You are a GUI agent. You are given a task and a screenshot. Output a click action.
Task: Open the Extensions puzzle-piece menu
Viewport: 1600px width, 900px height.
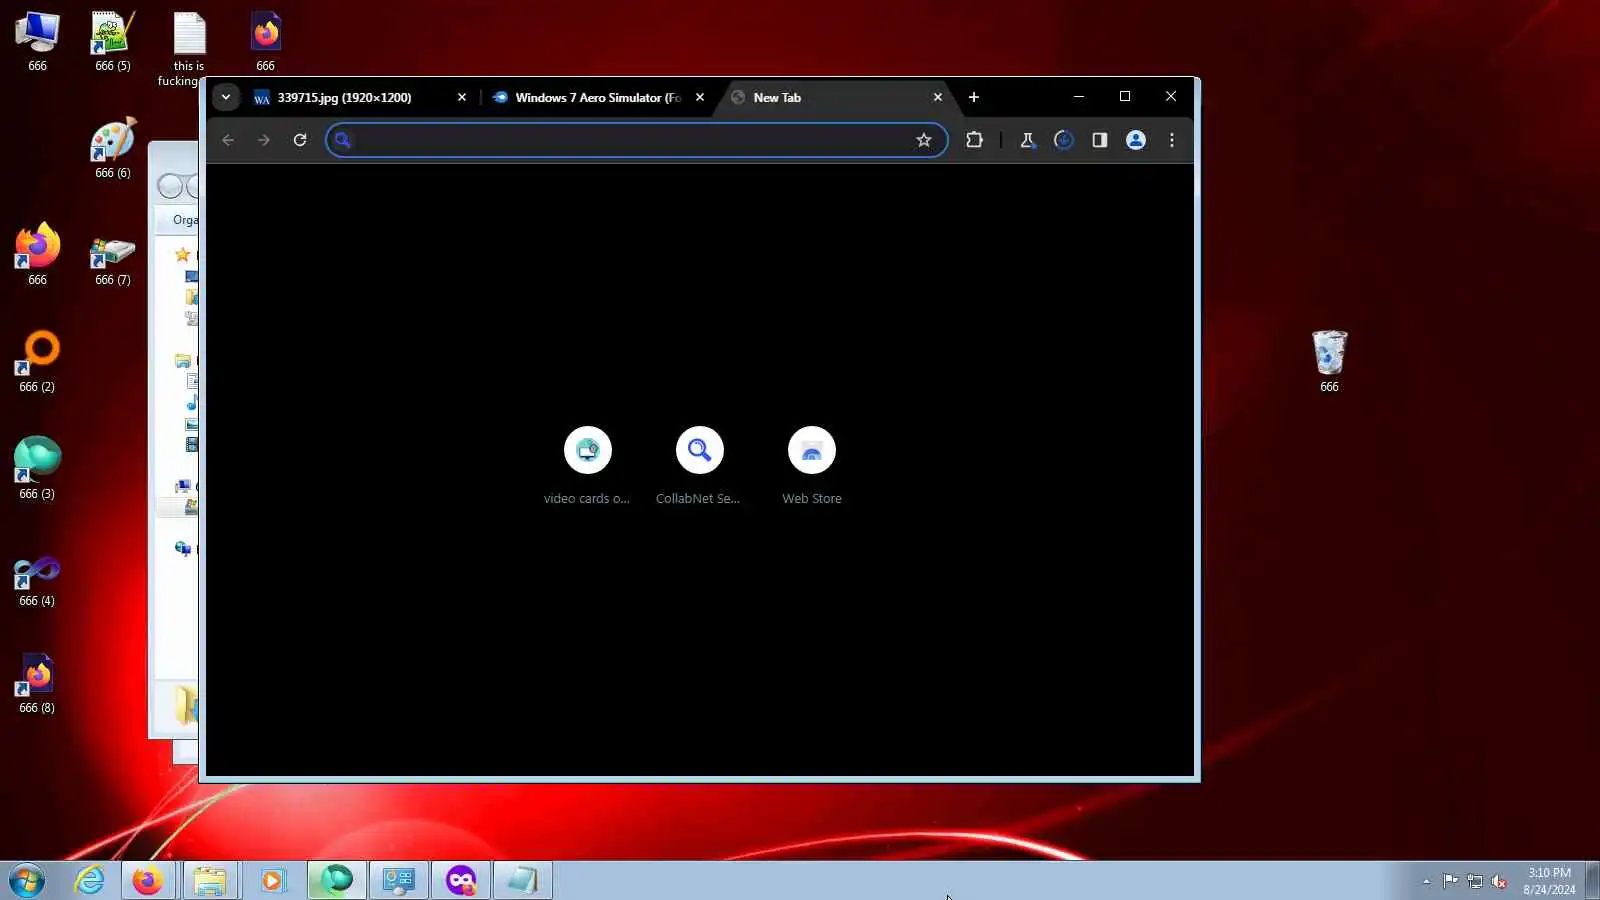pyautogui.click(x=974, y=140)
